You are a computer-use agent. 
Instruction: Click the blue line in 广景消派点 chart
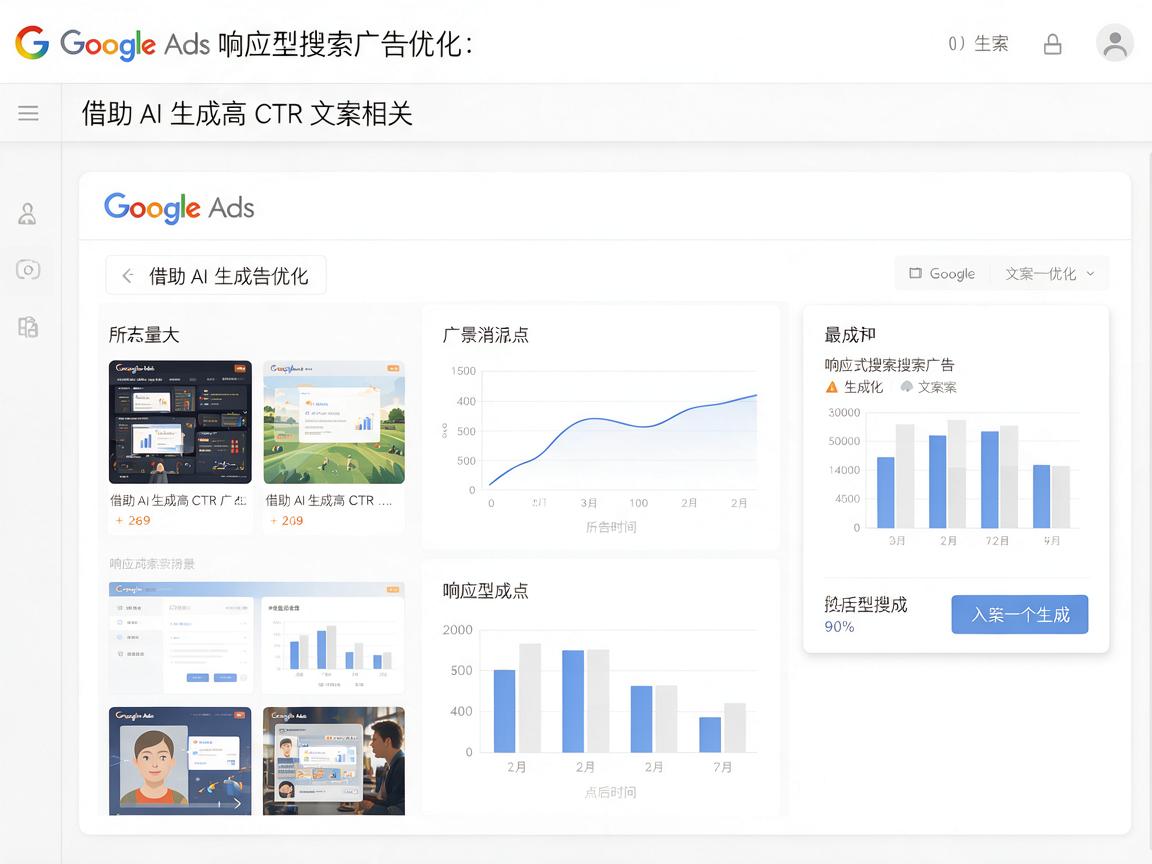[x=622, y=422]
